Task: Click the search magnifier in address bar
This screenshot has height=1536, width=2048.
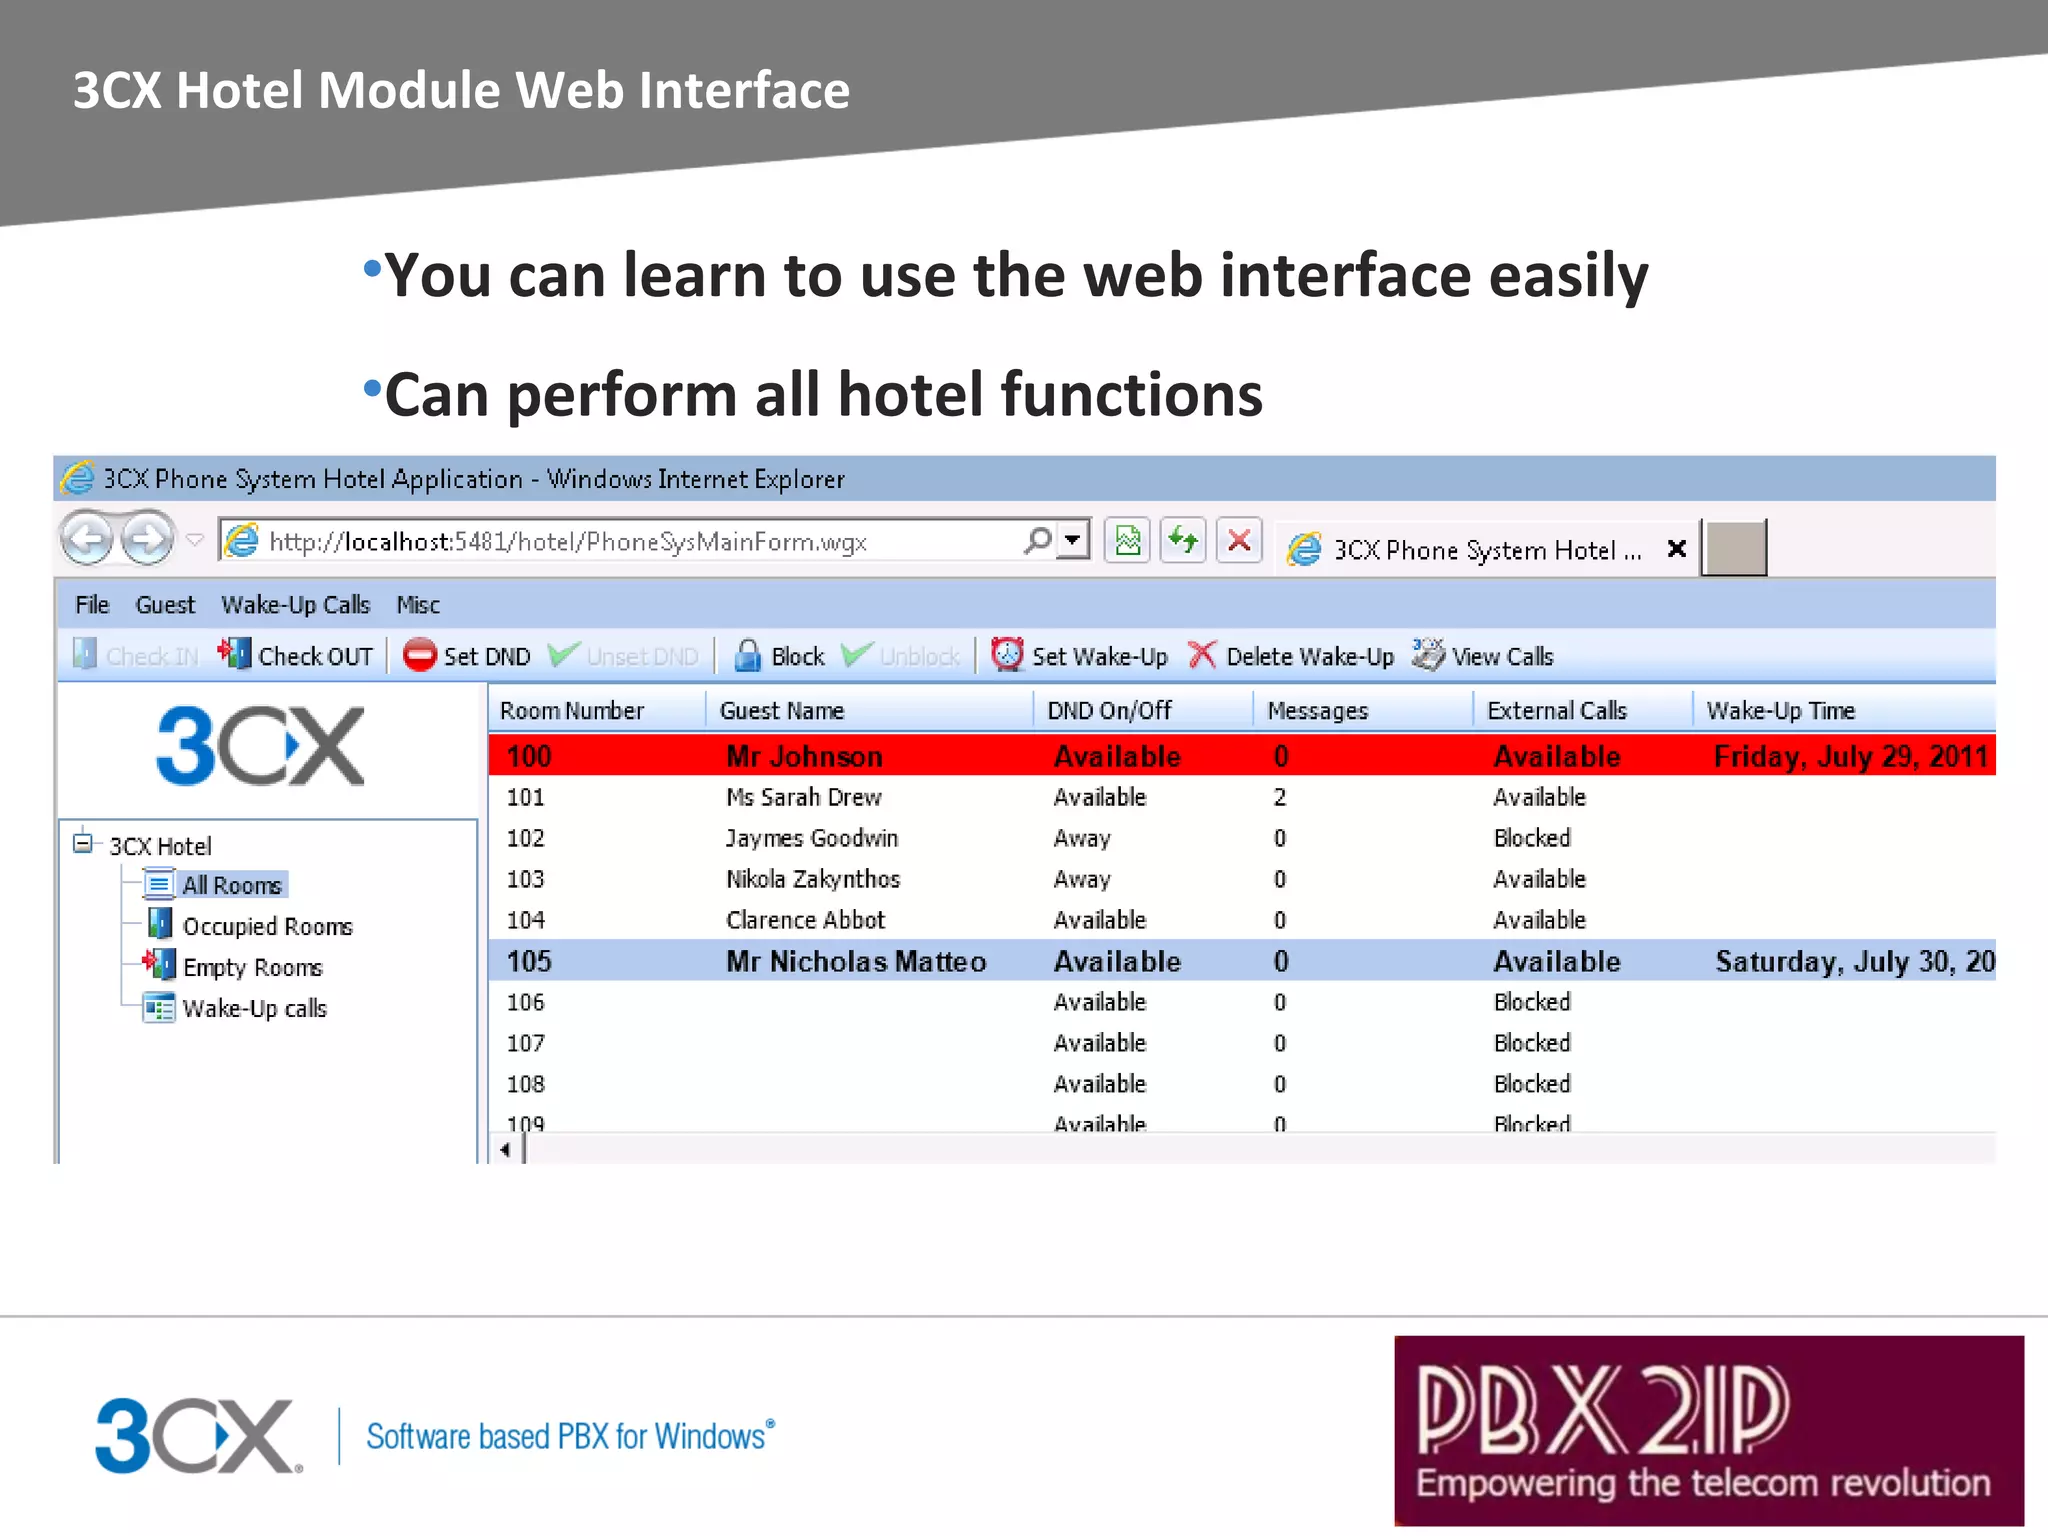Action: coord(1038,540)
